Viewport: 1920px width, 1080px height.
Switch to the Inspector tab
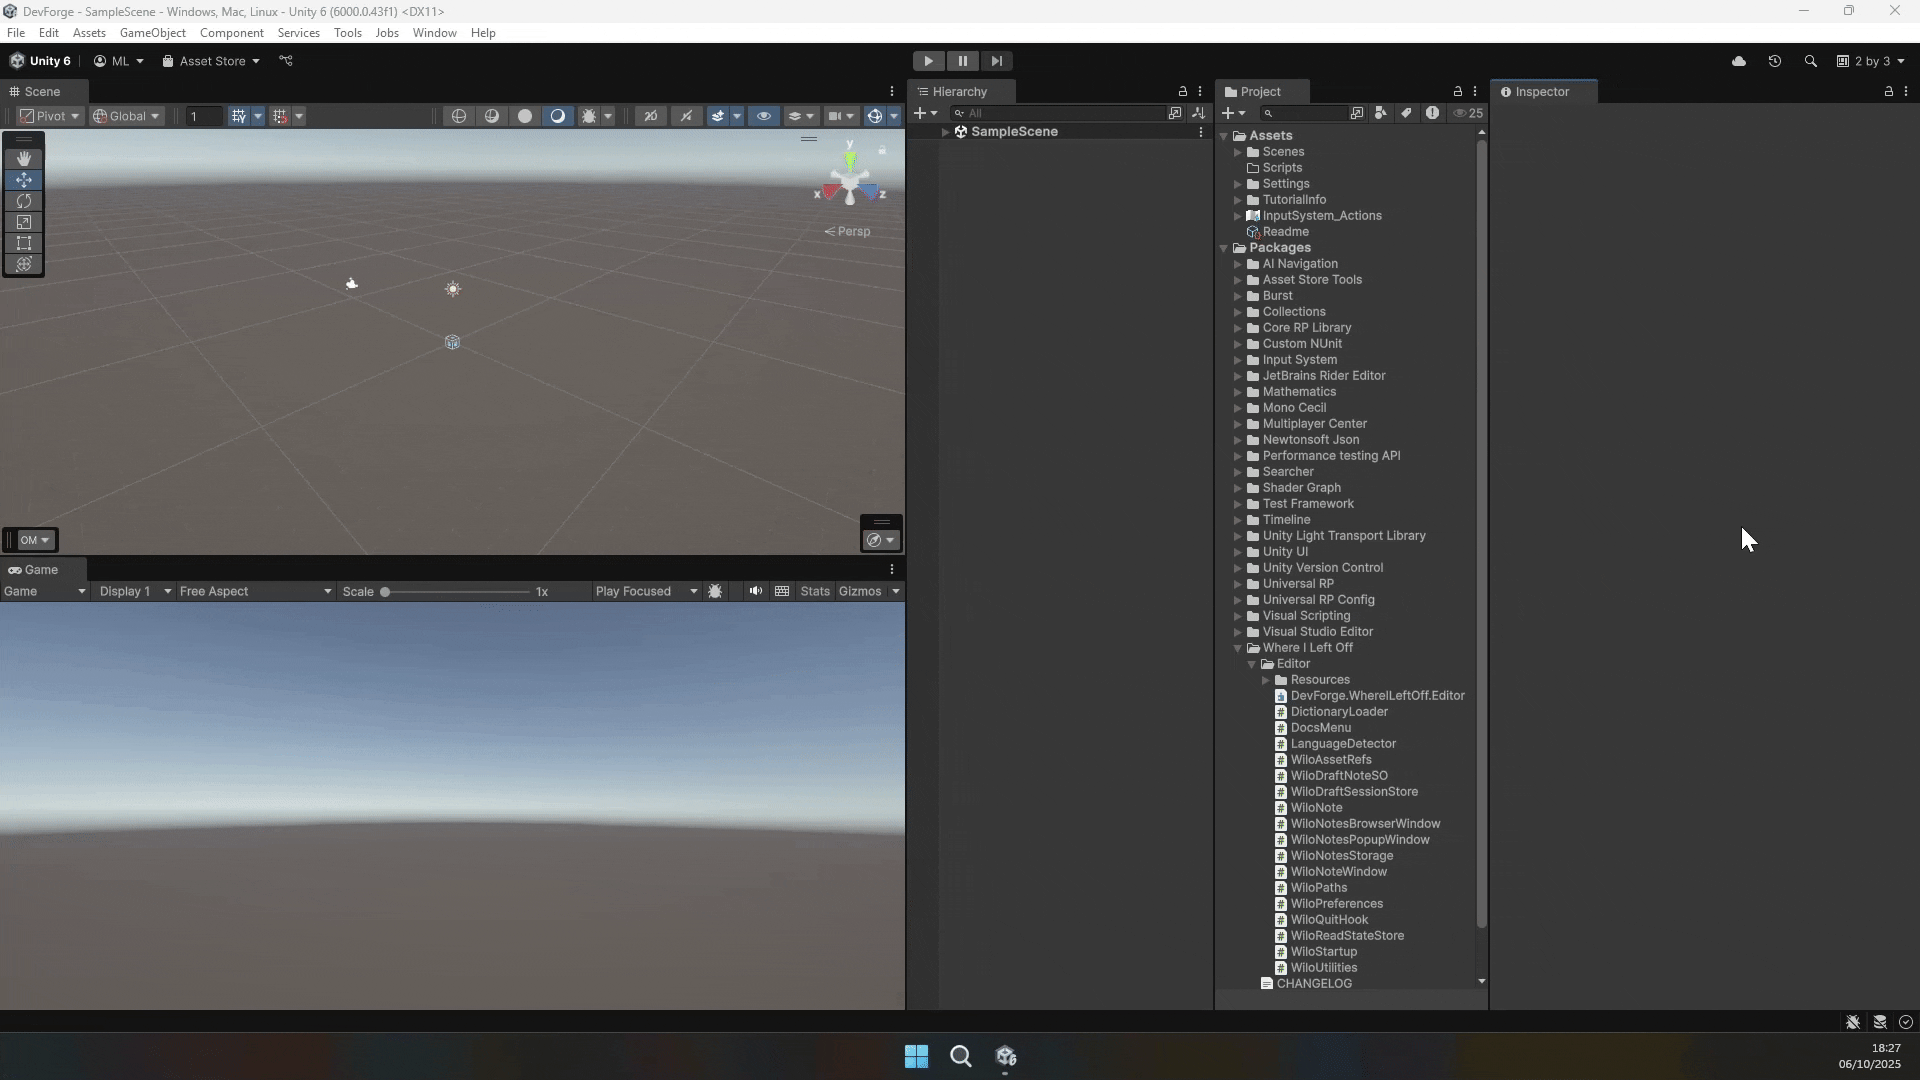click(x=1541, y=91)
